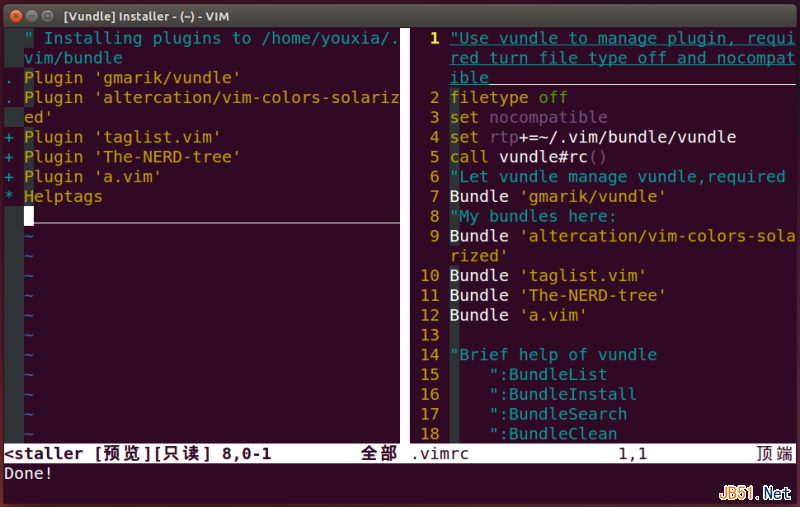Click the white block cursor in installer pane

pos(29,216)
